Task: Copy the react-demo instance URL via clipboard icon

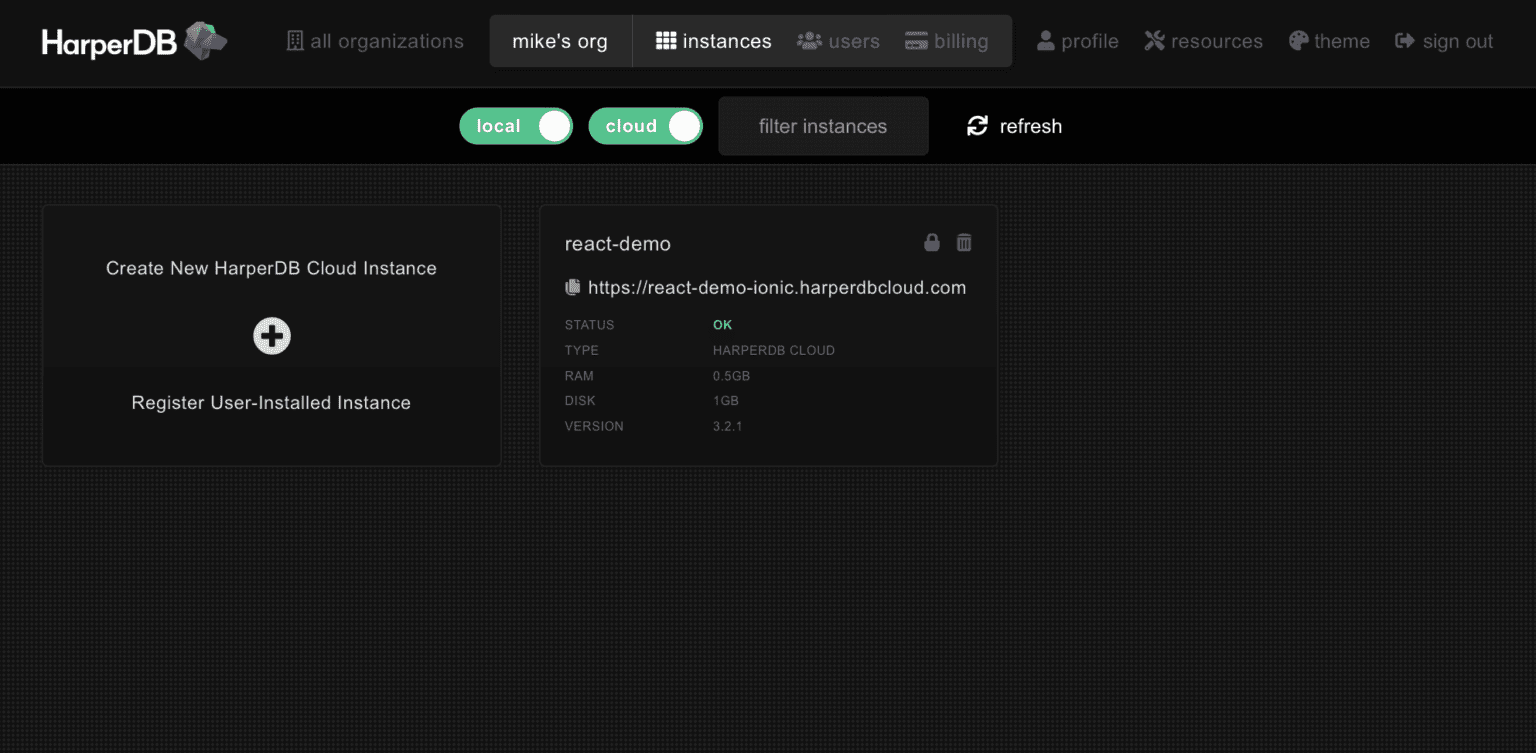Action: (572, 287)
